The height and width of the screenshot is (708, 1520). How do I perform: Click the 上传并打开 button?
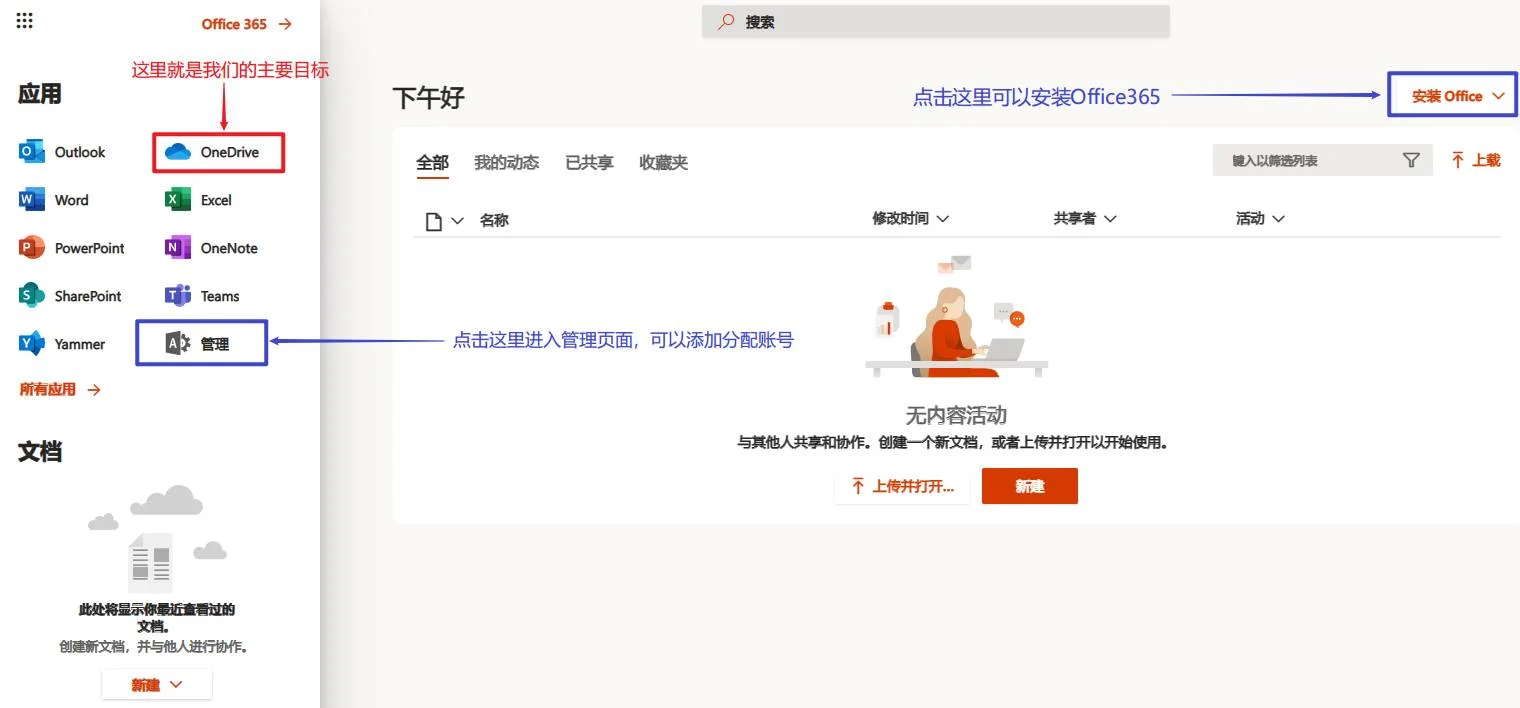901,486
